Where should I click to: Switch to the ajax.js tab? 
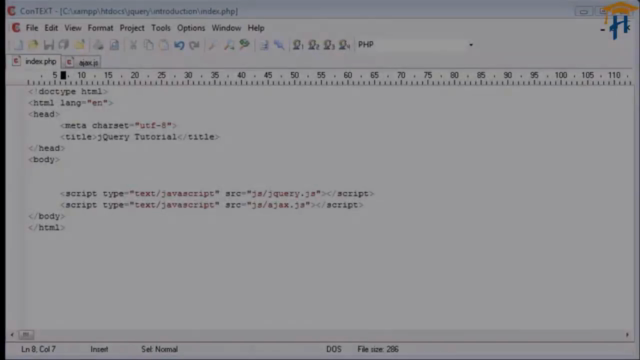82,62
